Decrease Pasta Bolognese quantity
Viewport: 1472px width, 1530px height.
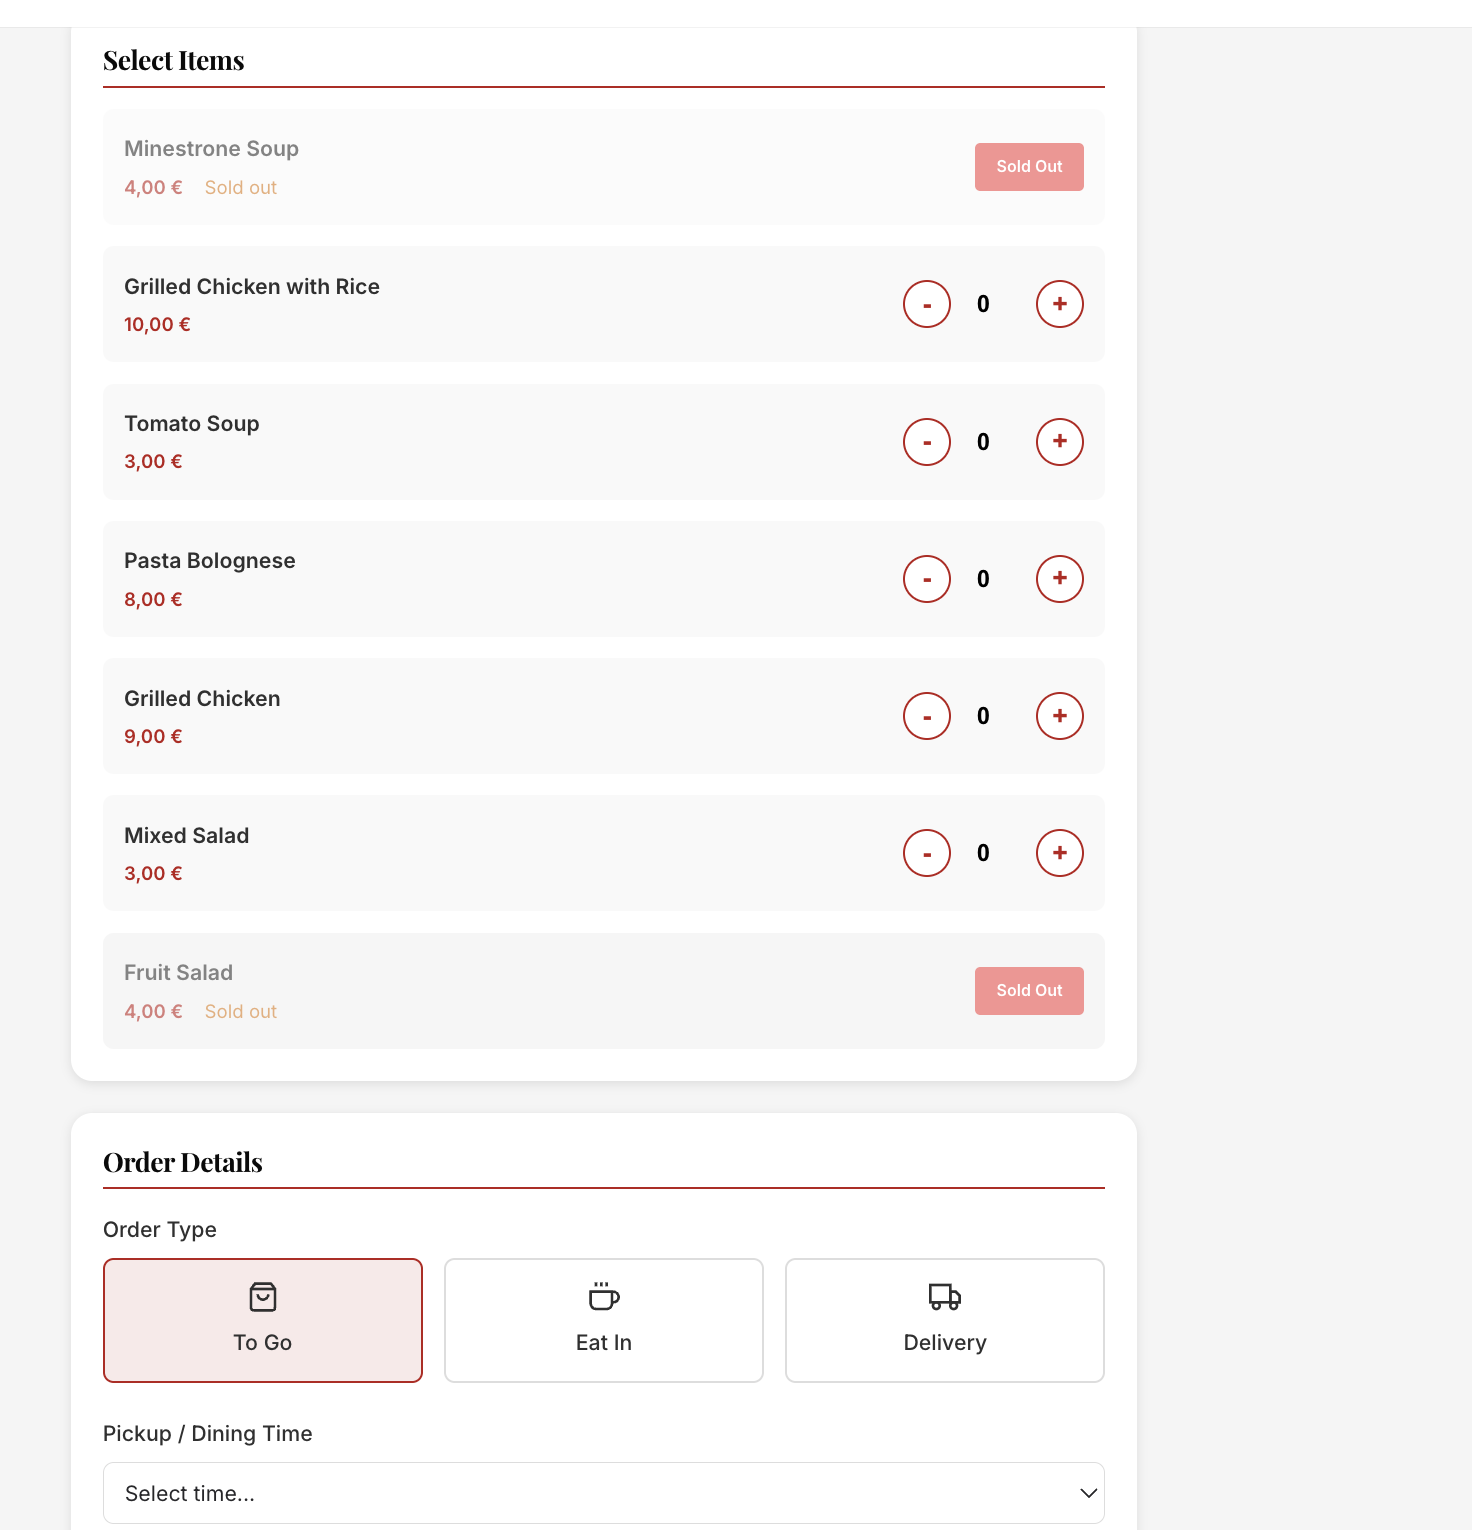point(926,578)
